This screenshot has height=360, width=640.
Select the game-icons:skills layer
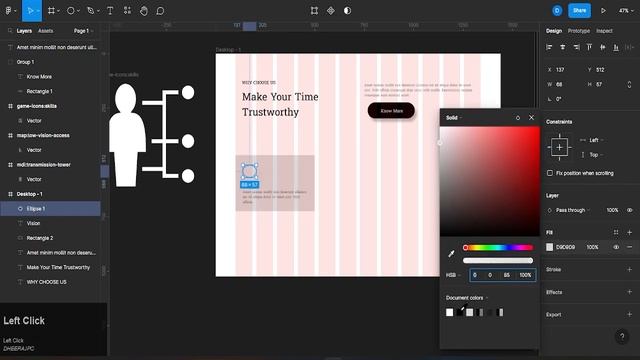[50, 106]
